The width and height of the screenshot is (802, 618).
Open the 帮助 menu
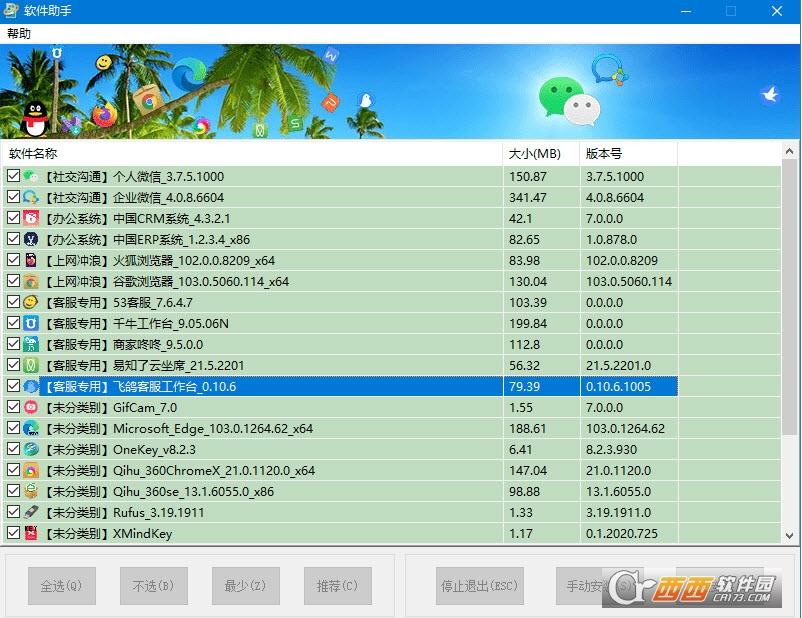(19, 34)
